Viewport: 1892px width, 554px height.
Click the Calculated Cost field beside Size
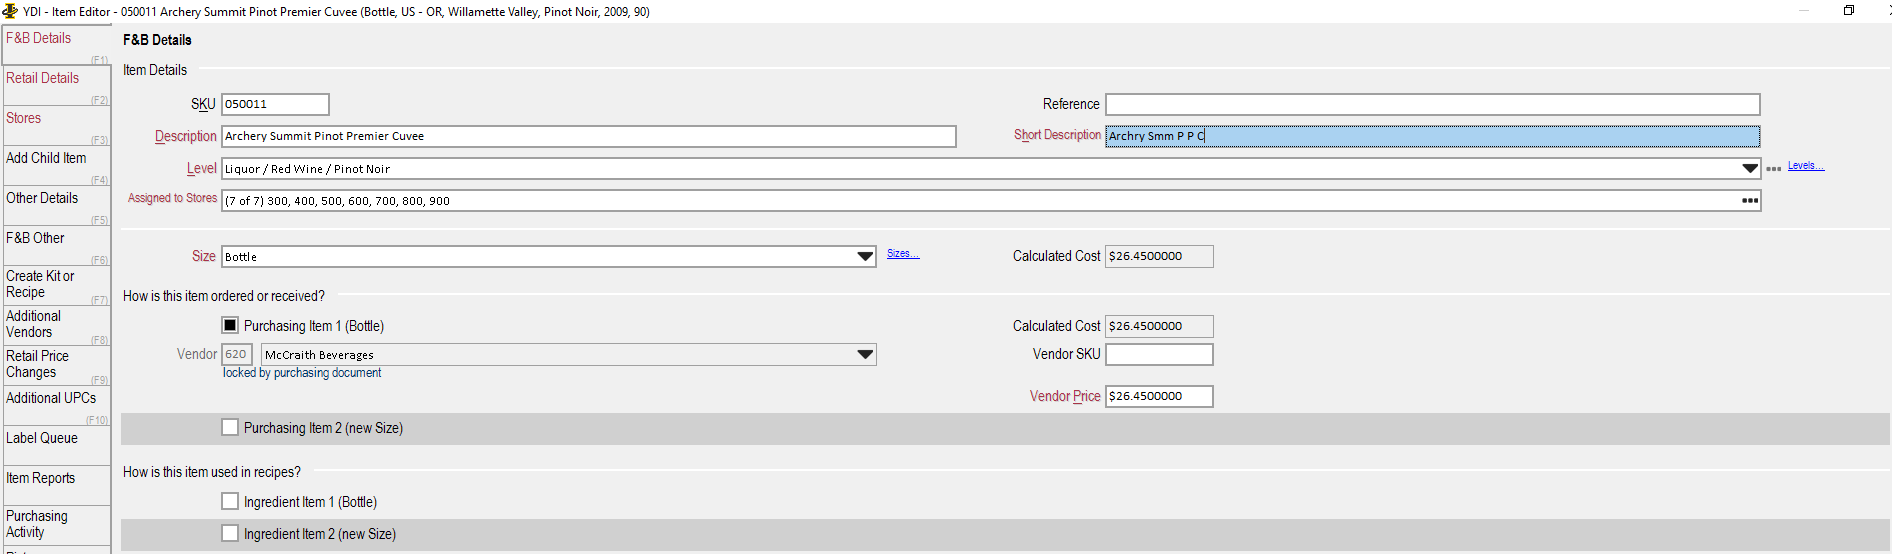coord(1159,256)
